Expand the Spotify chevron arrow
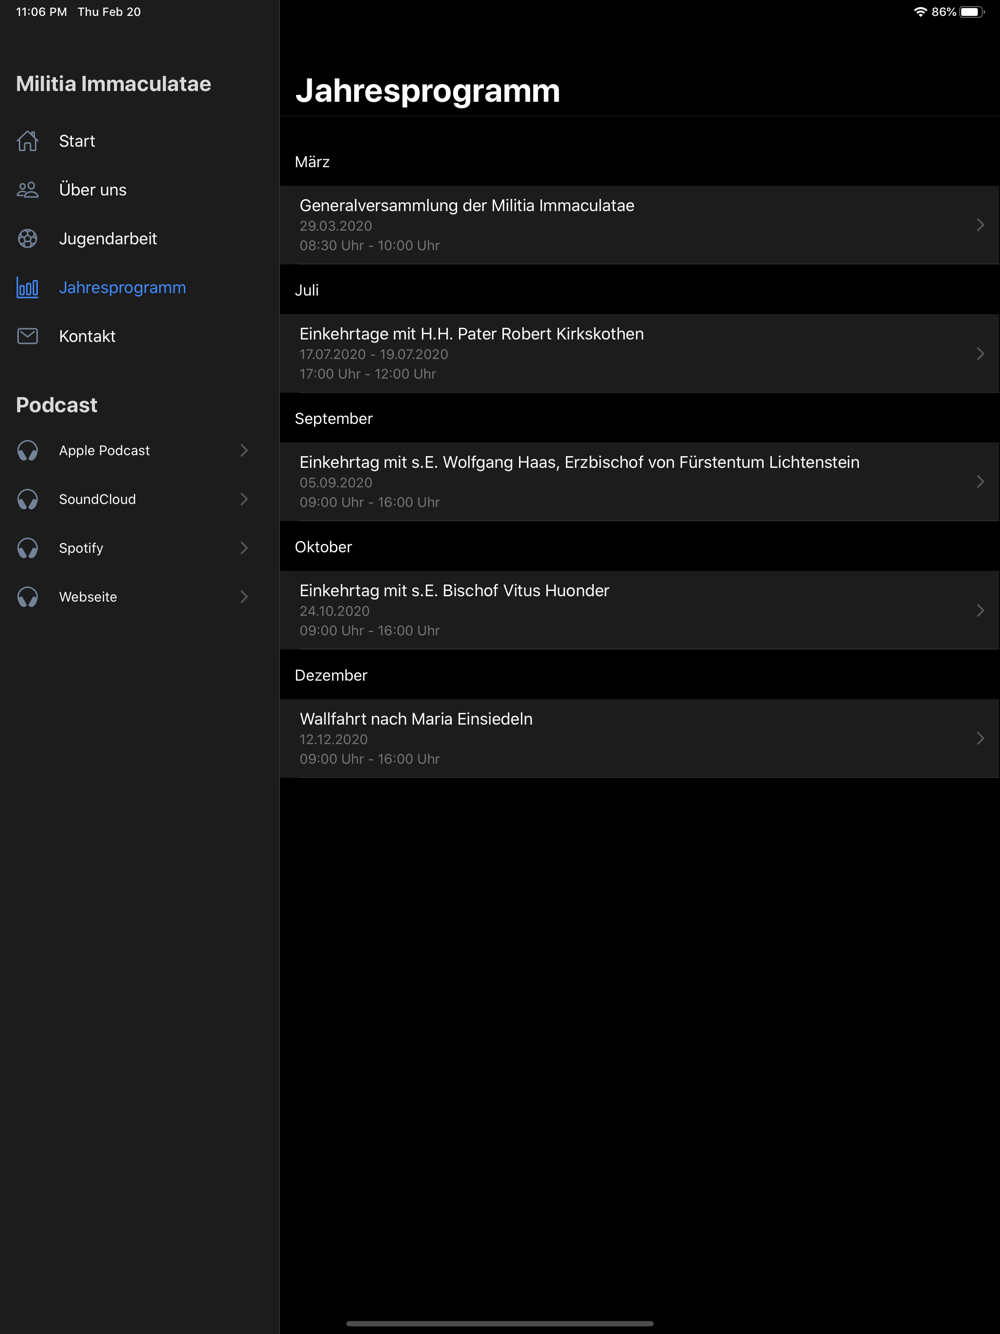This screenshot has width=1000, height=1334. click(244, 548)
